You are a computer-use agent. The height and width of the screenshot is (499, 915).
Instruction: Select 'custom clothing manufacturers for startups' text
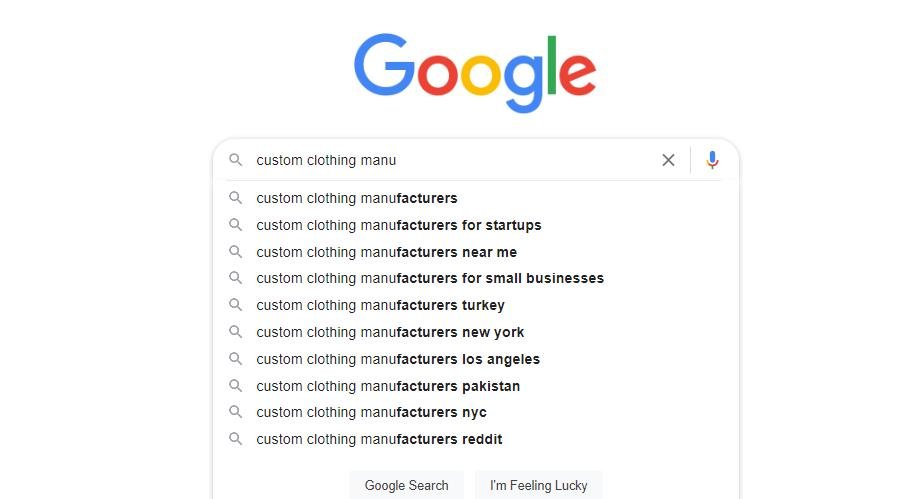pos(398,225)
